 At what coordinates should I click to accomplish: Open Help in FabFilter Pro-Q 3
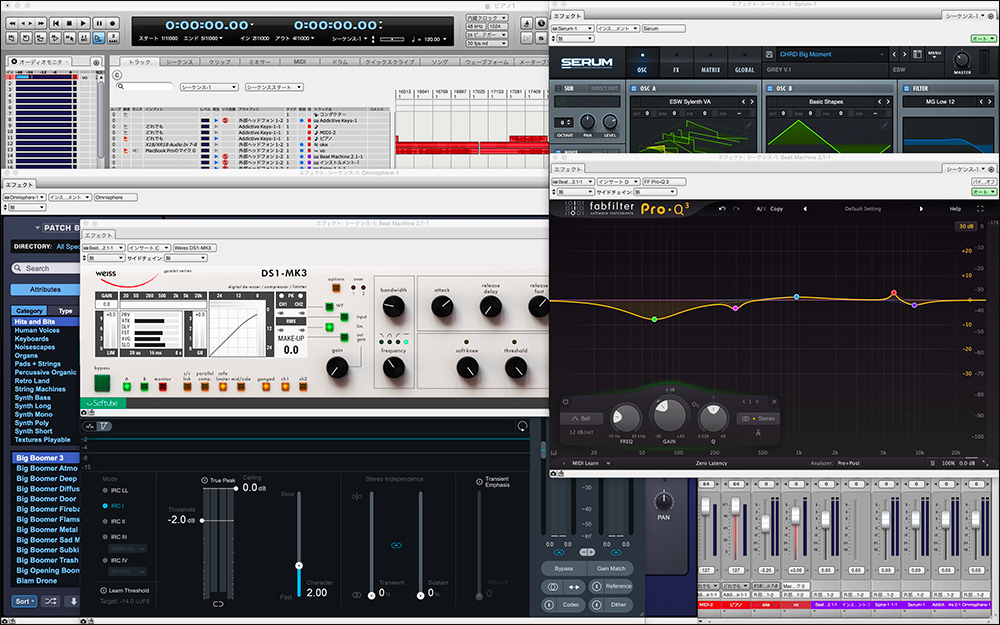(955, 209)
